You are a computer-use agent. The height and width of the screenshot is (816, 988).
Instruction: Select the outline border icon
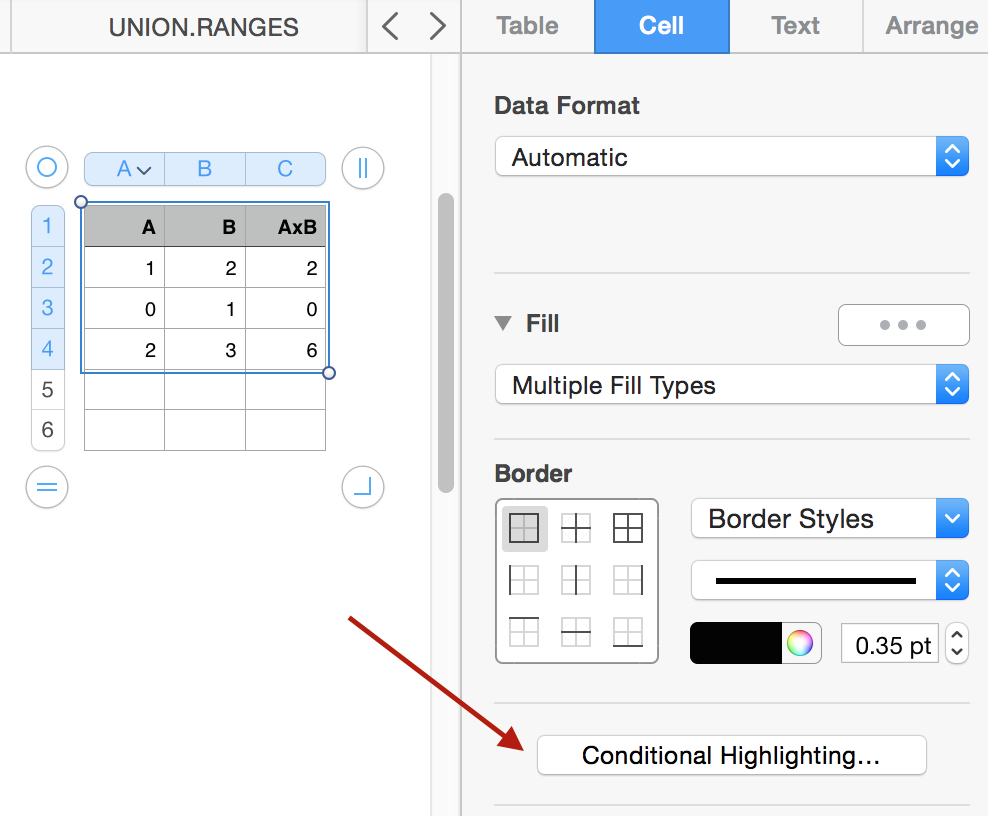point(524,528)
